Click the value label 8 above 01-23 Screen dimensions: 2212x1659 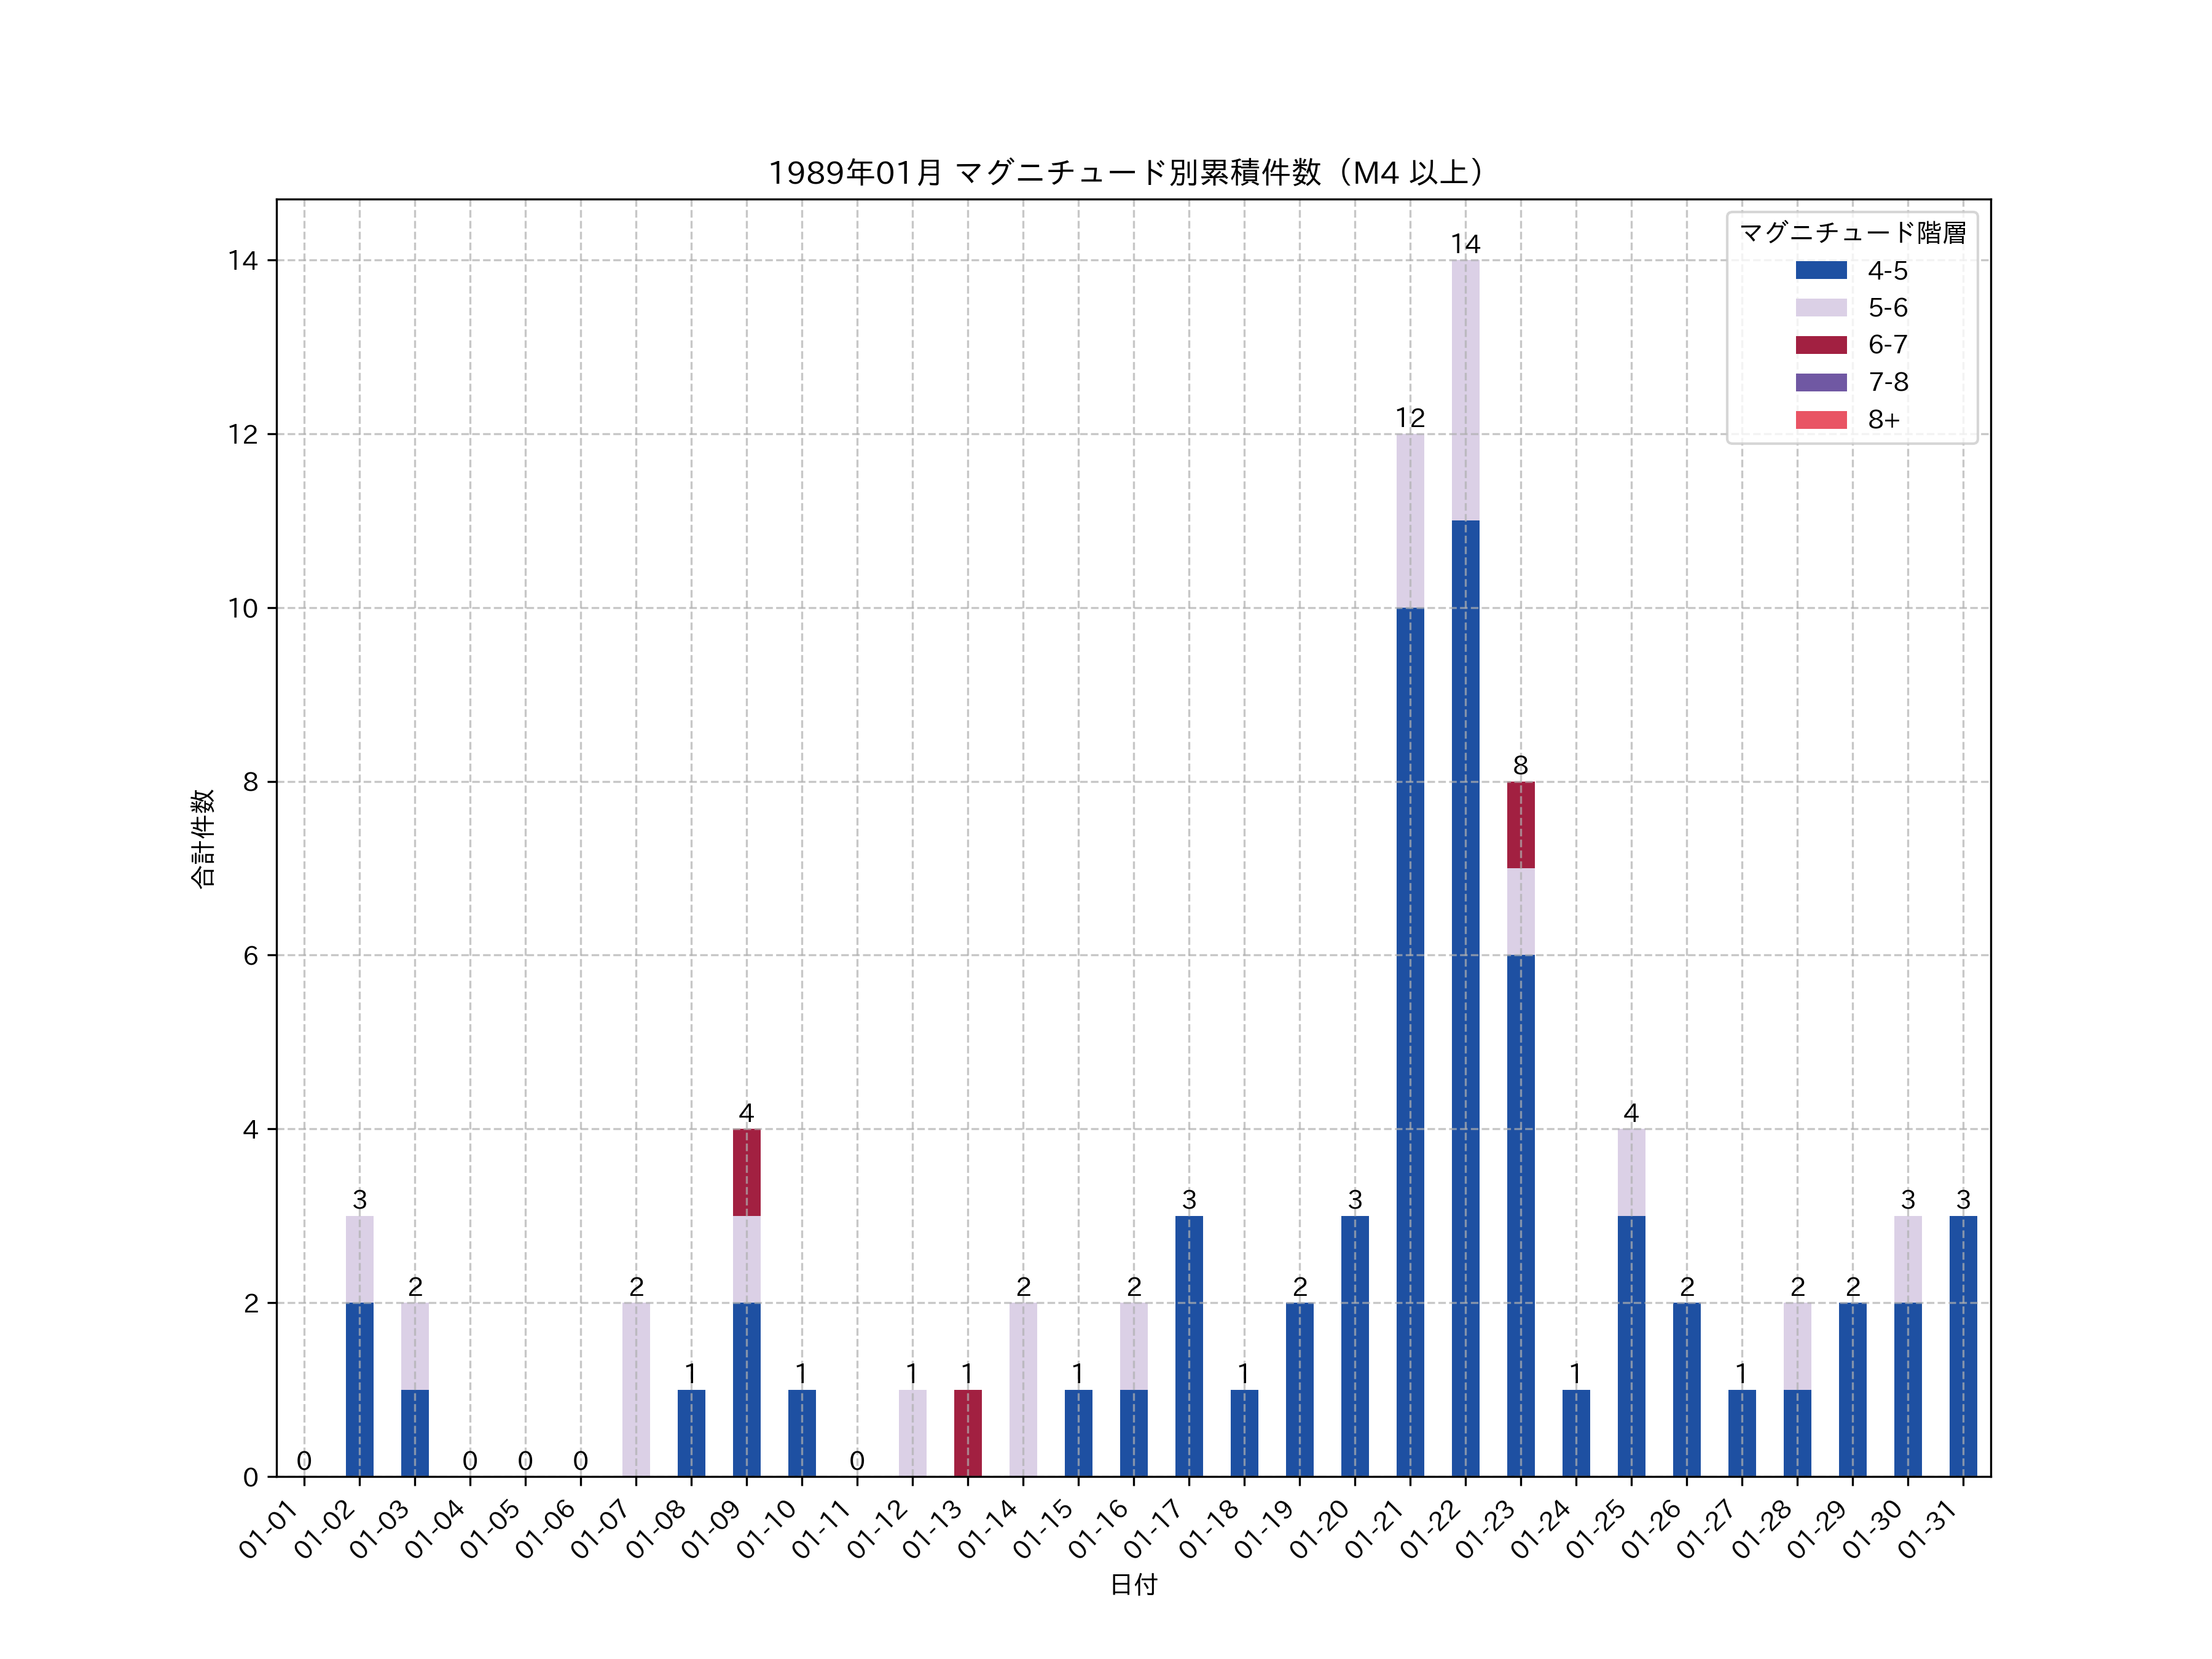pos(1520,766)
